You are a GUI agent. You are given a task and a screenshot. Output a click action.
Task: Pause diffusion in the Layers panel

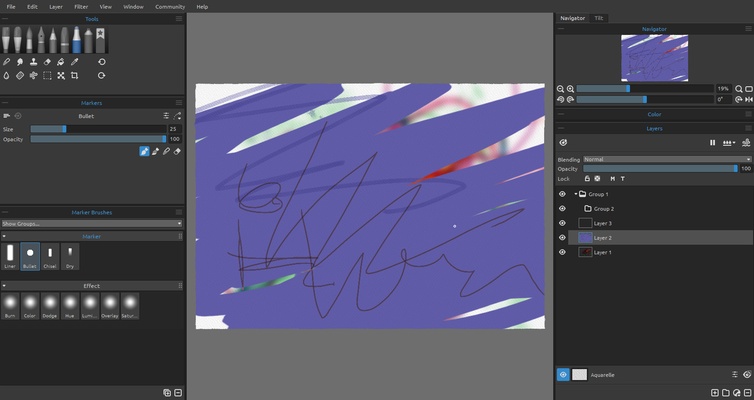click(712, 143)
